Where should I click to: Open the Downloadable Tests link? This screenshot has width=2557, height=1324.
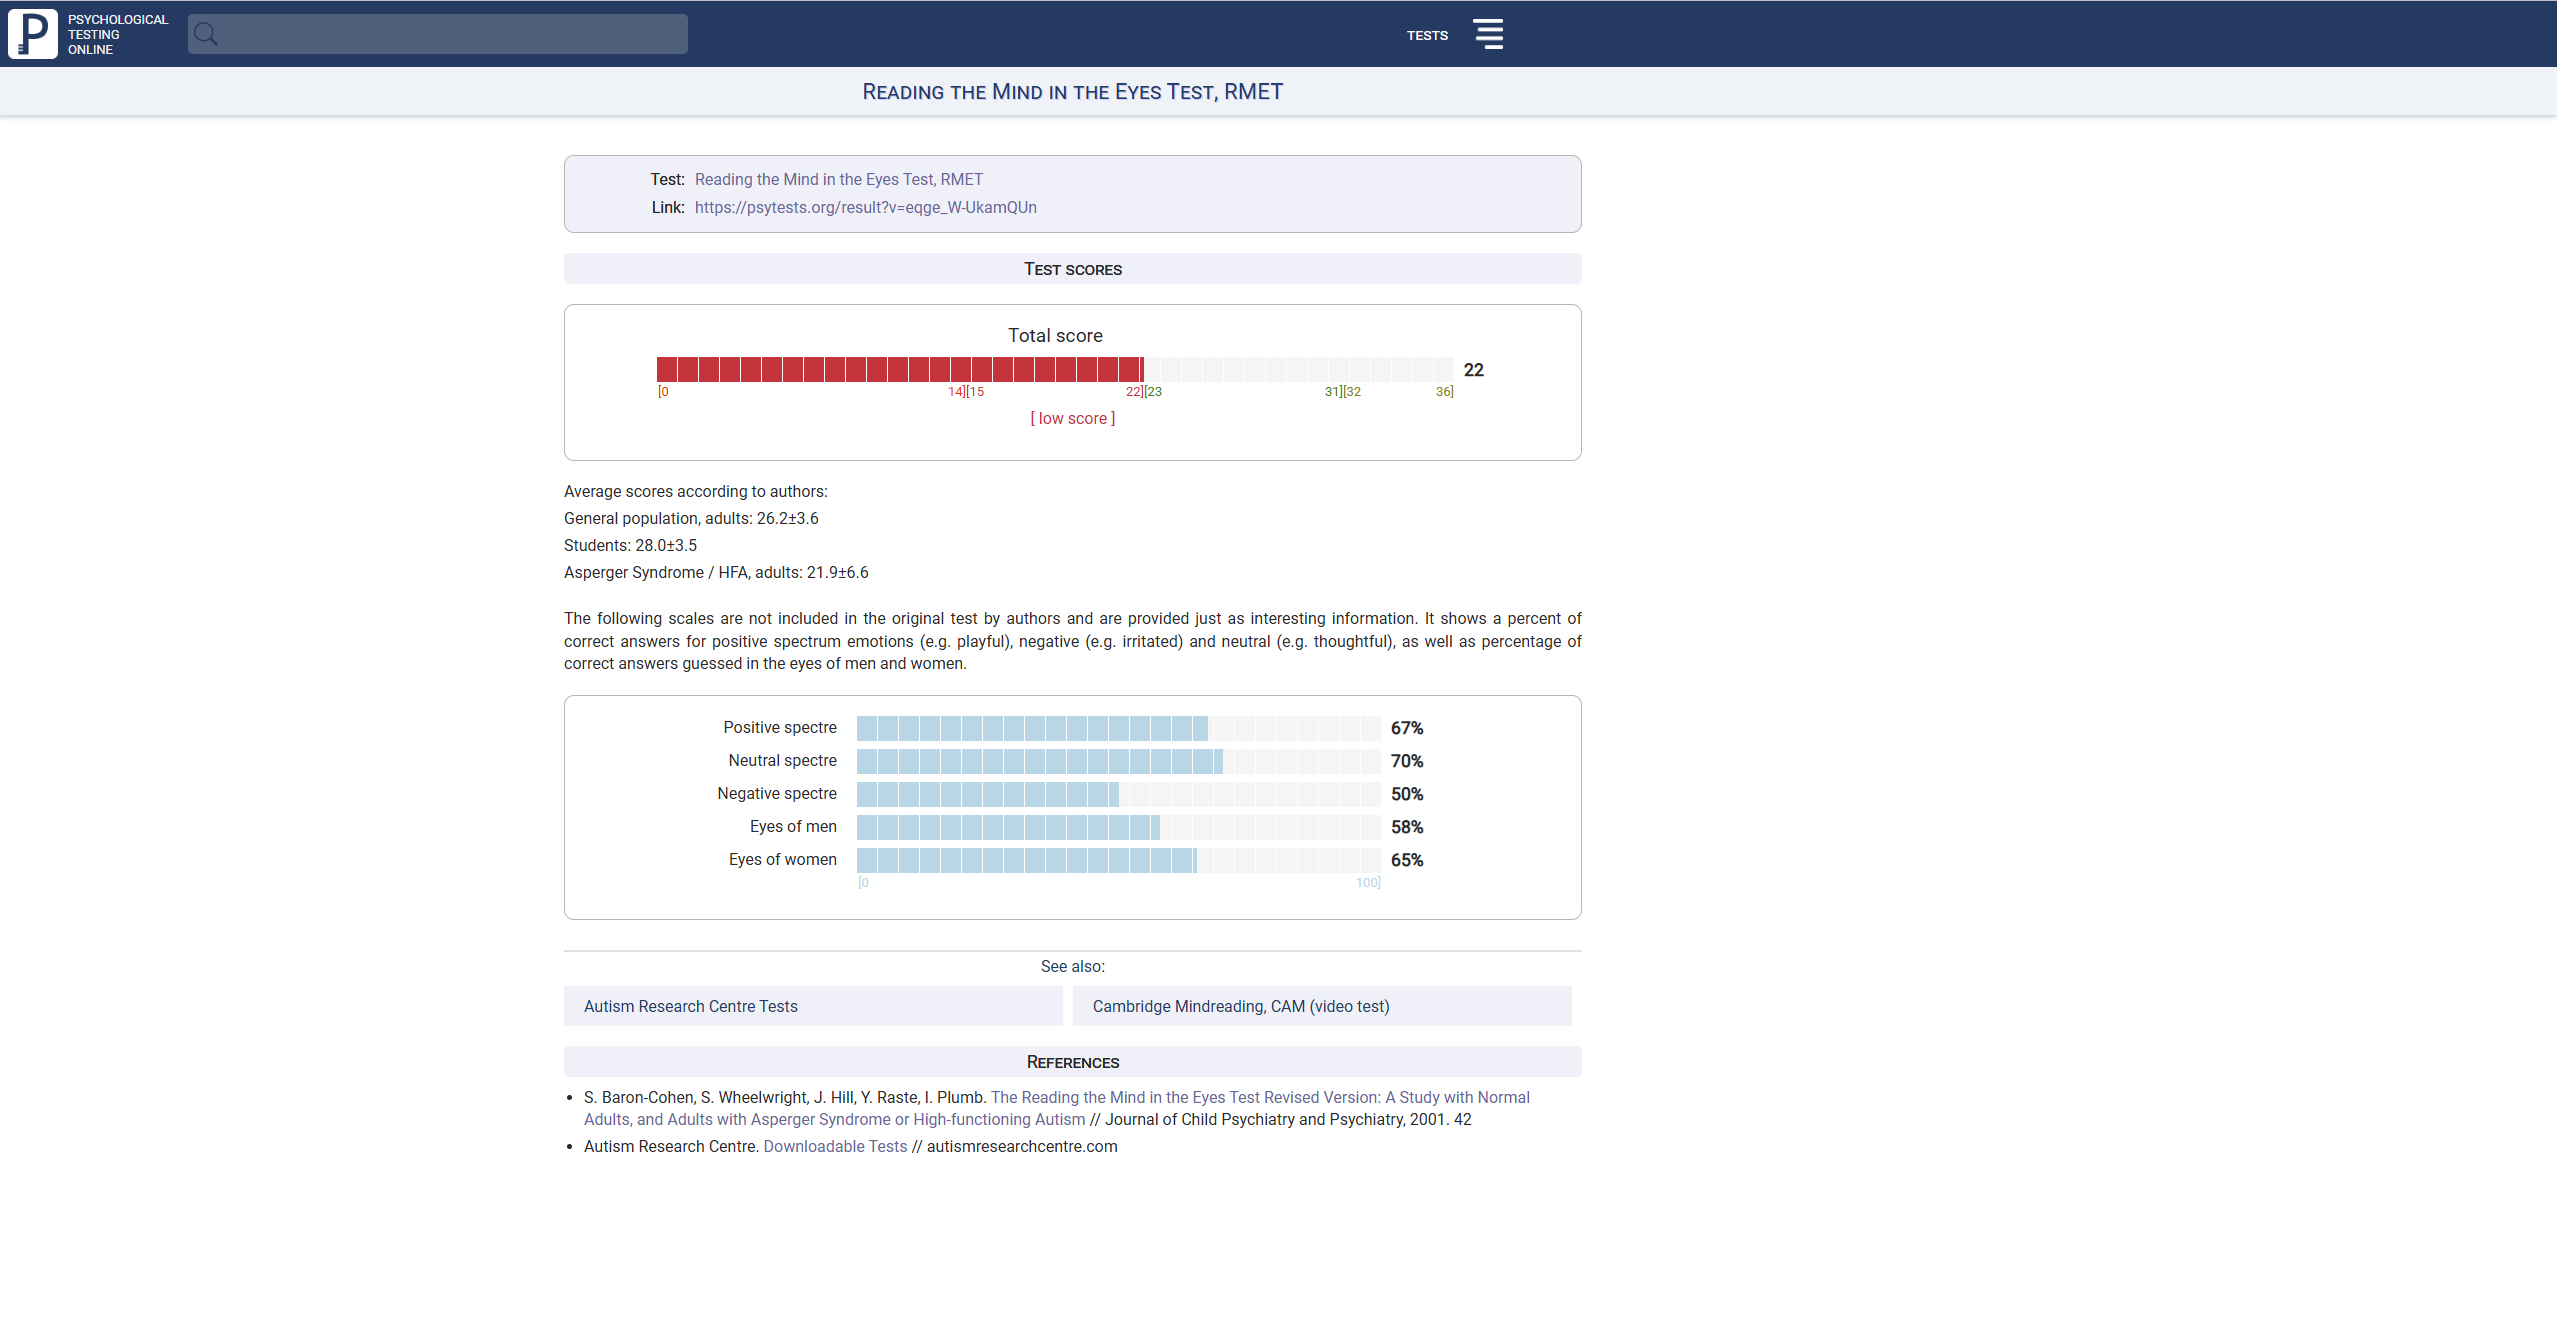[835, 1146]
